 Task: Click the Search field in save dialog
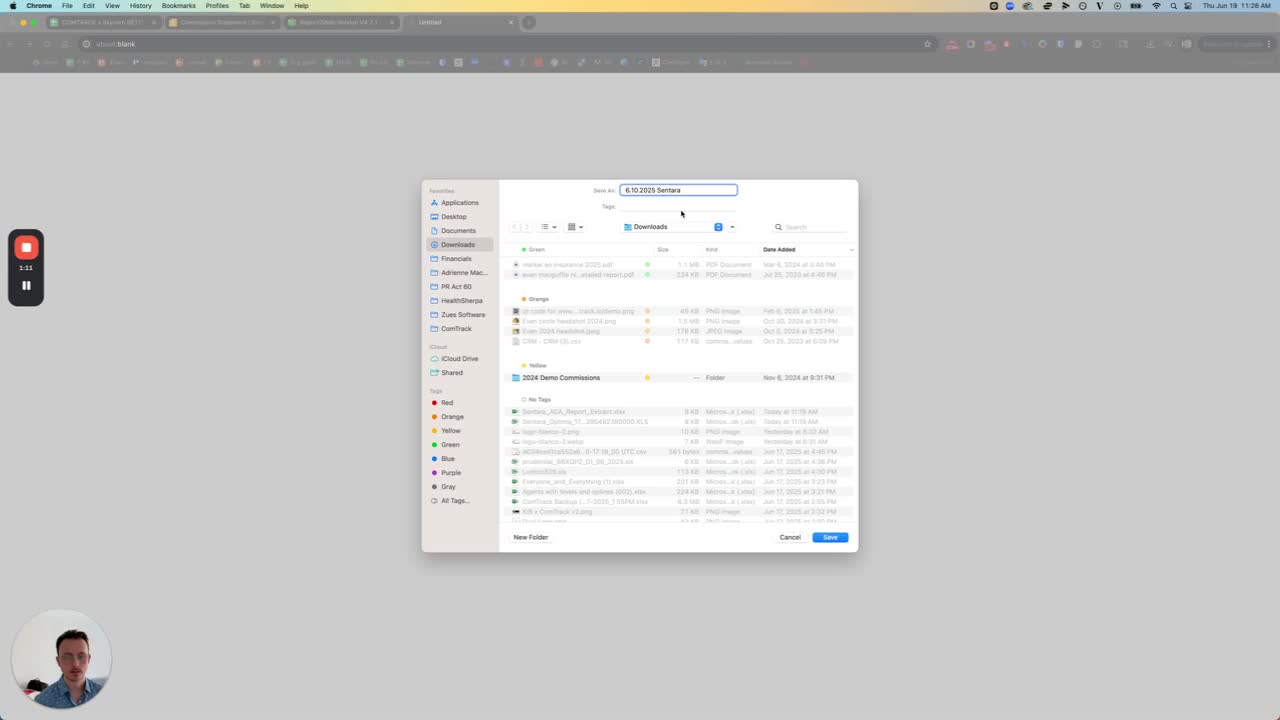tap(810, 227)
